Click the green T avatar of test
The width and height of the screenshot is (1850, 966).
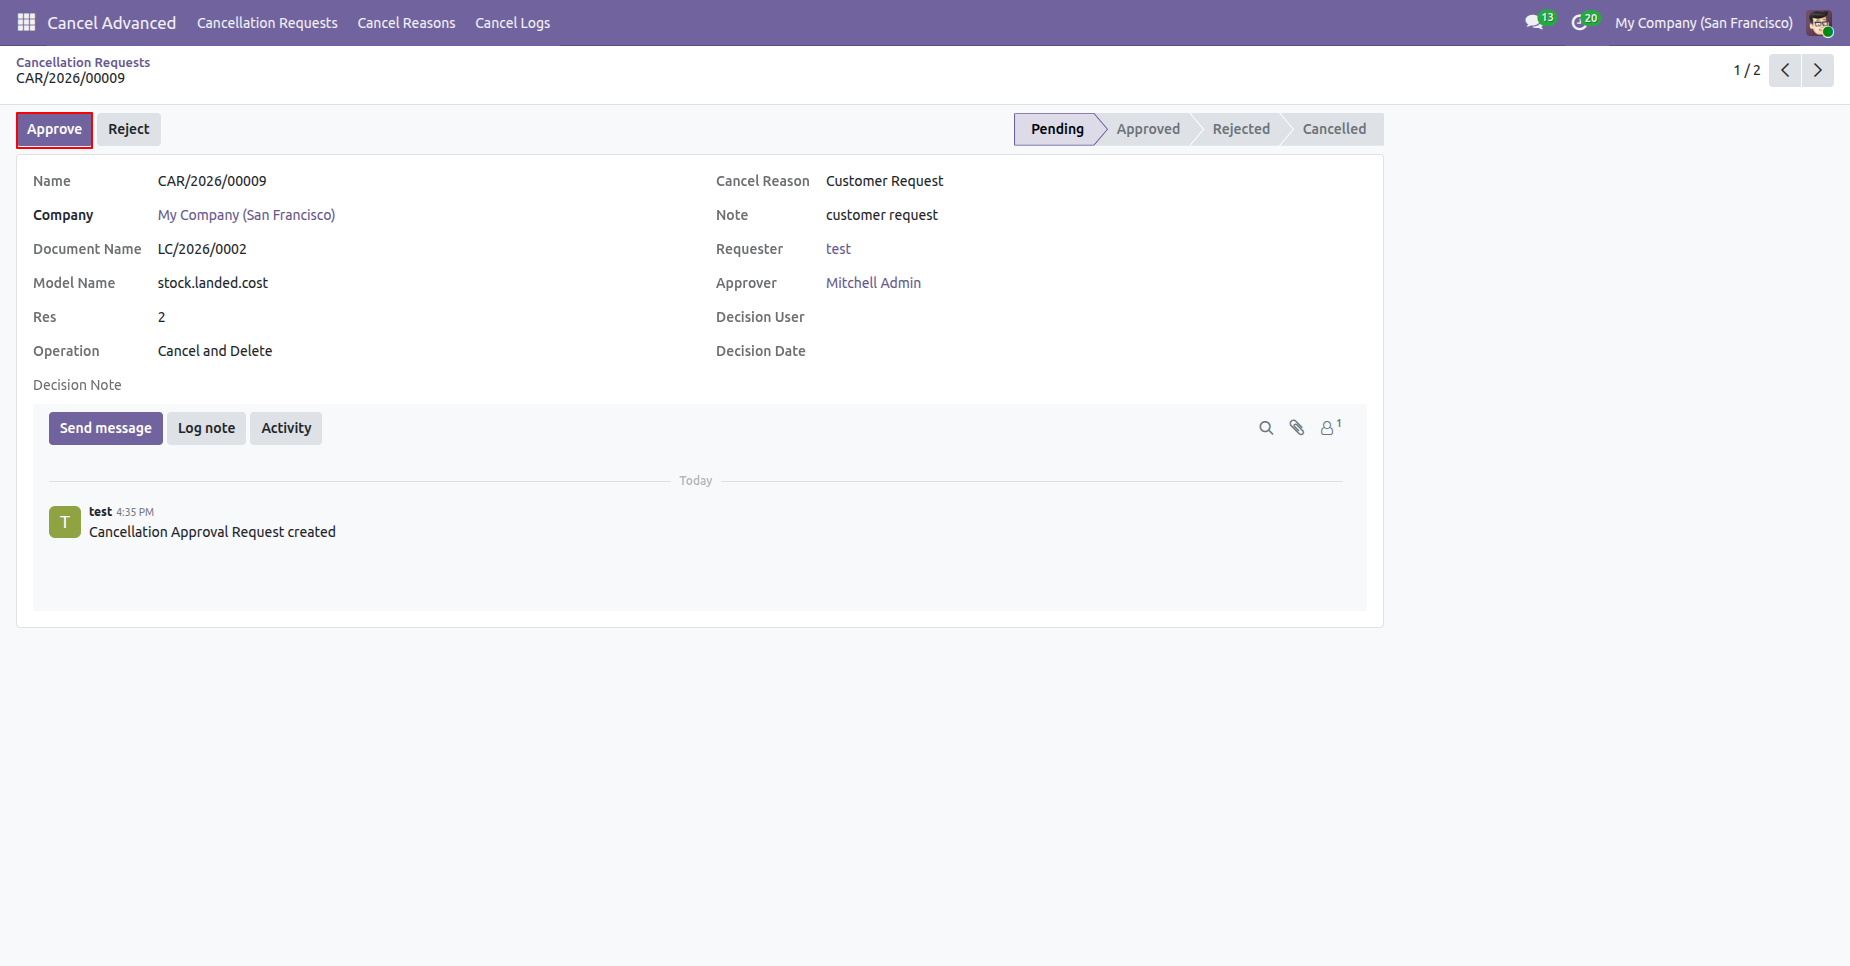click(65, 522)
